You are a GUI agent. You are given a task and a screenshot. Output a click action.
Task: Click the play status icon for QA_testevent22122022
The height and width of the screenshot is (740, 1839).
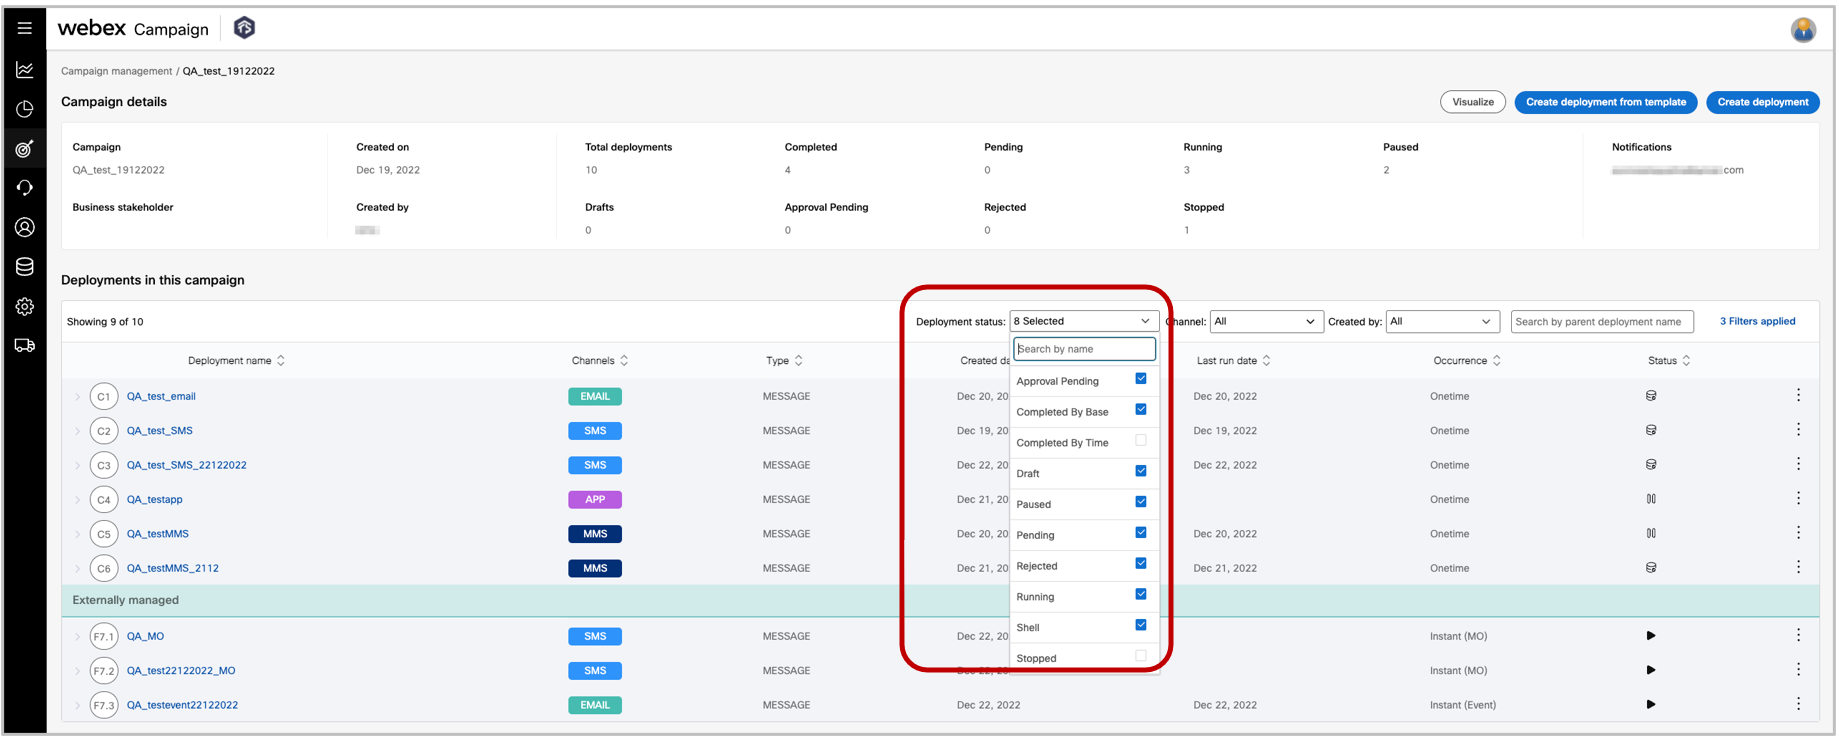(x=1651, y=705)
